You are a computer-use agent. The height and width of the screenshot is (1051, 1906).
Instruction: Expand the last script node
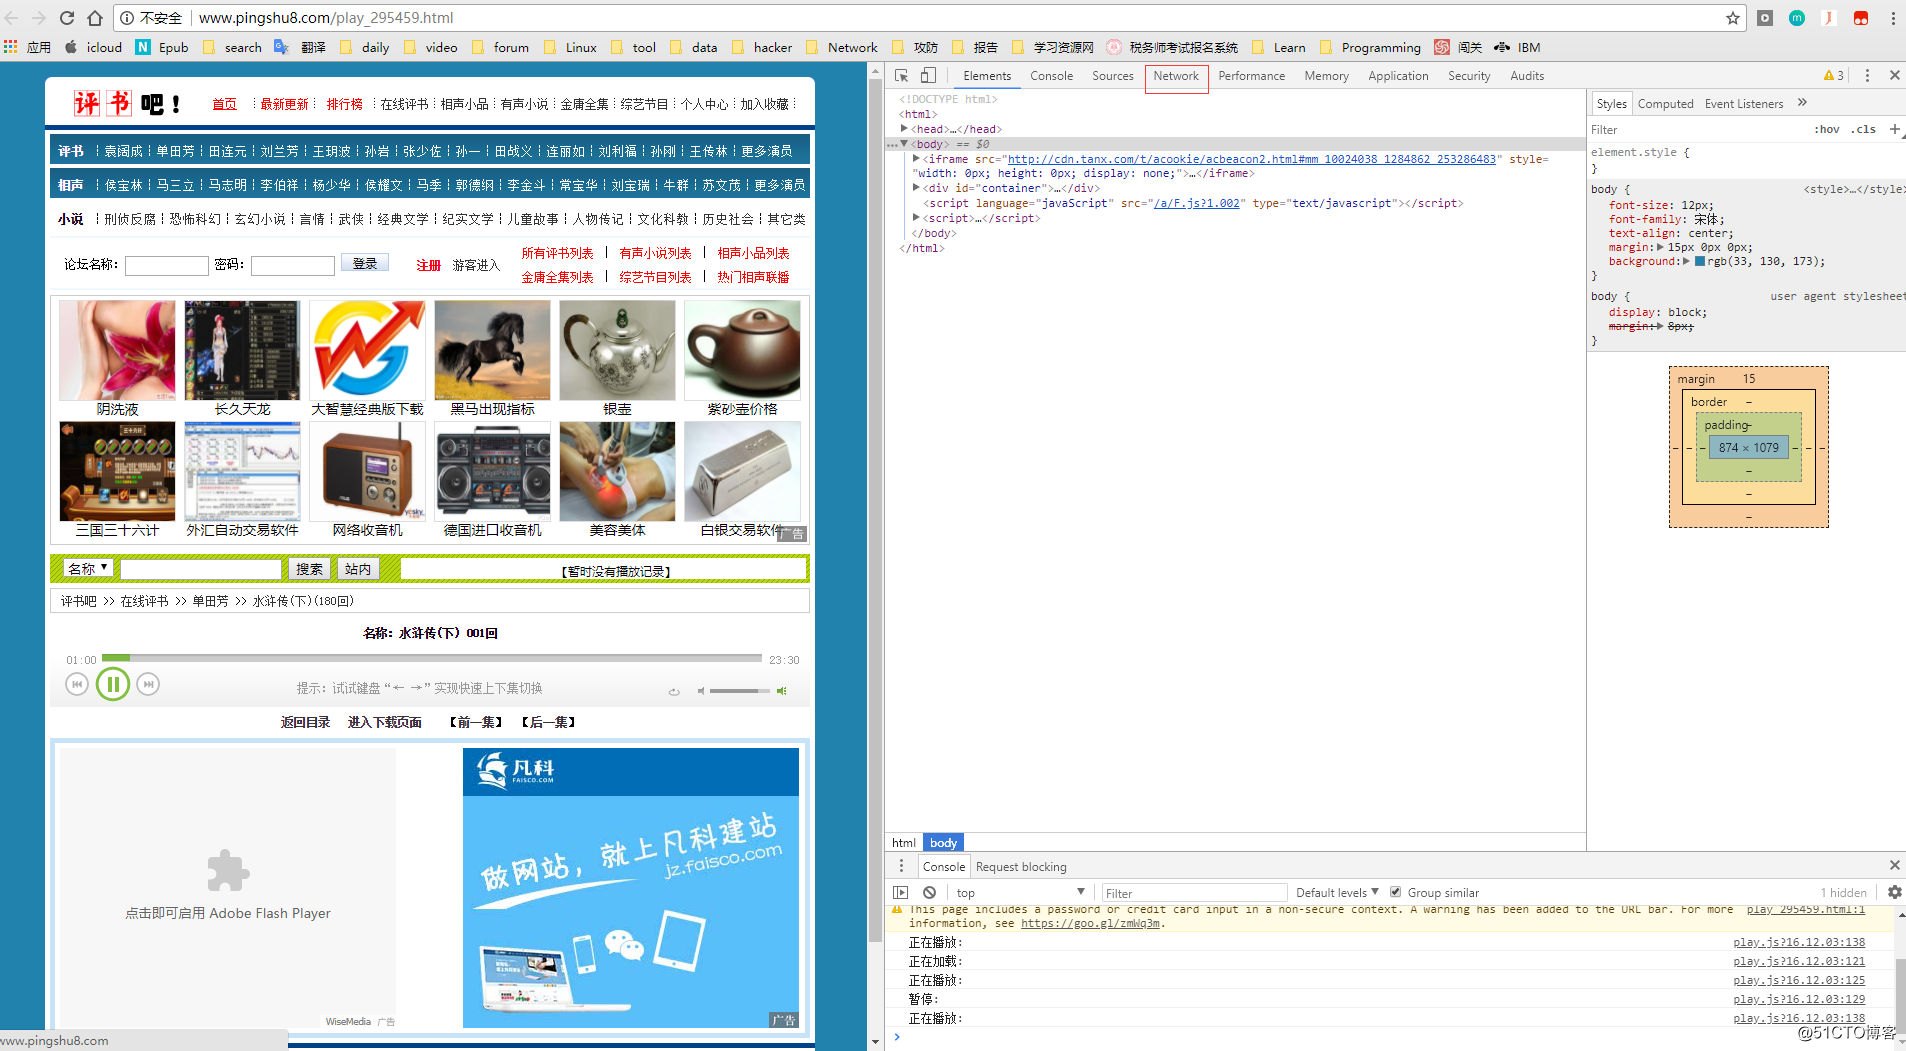pos(916,217)
